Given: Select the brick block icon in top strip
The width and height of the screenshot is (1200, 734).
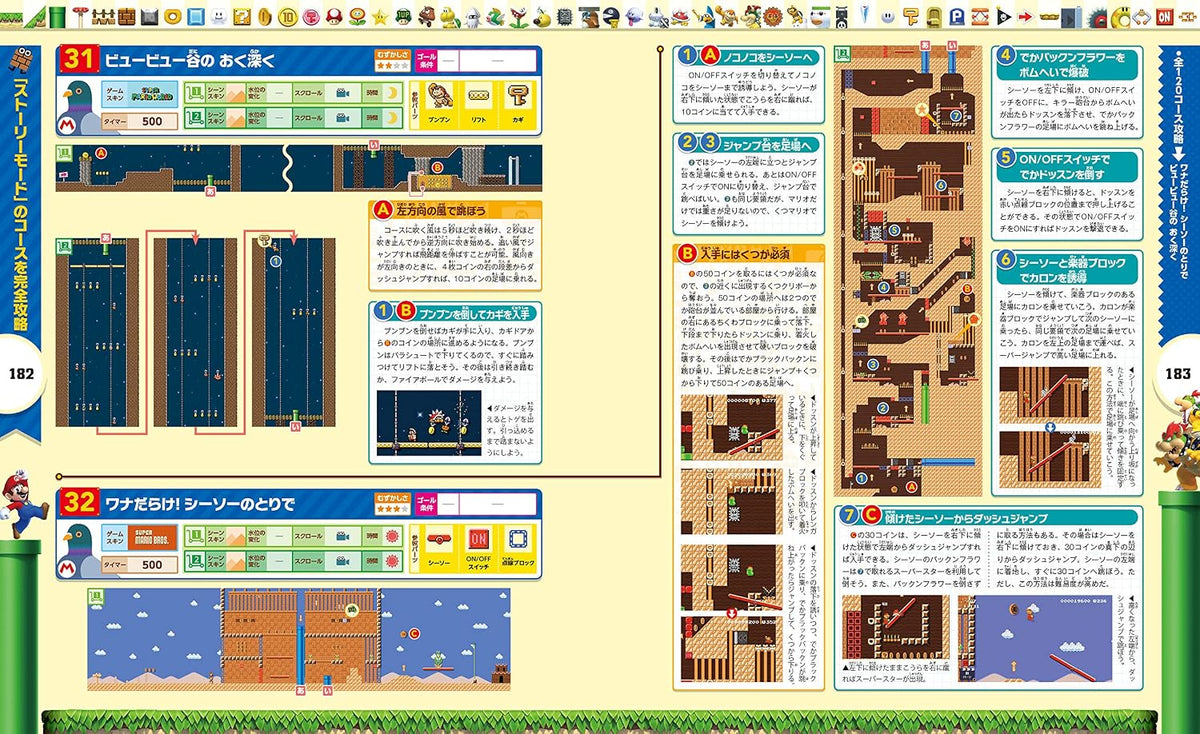Looking at the screenshot, I should (127, 17).
